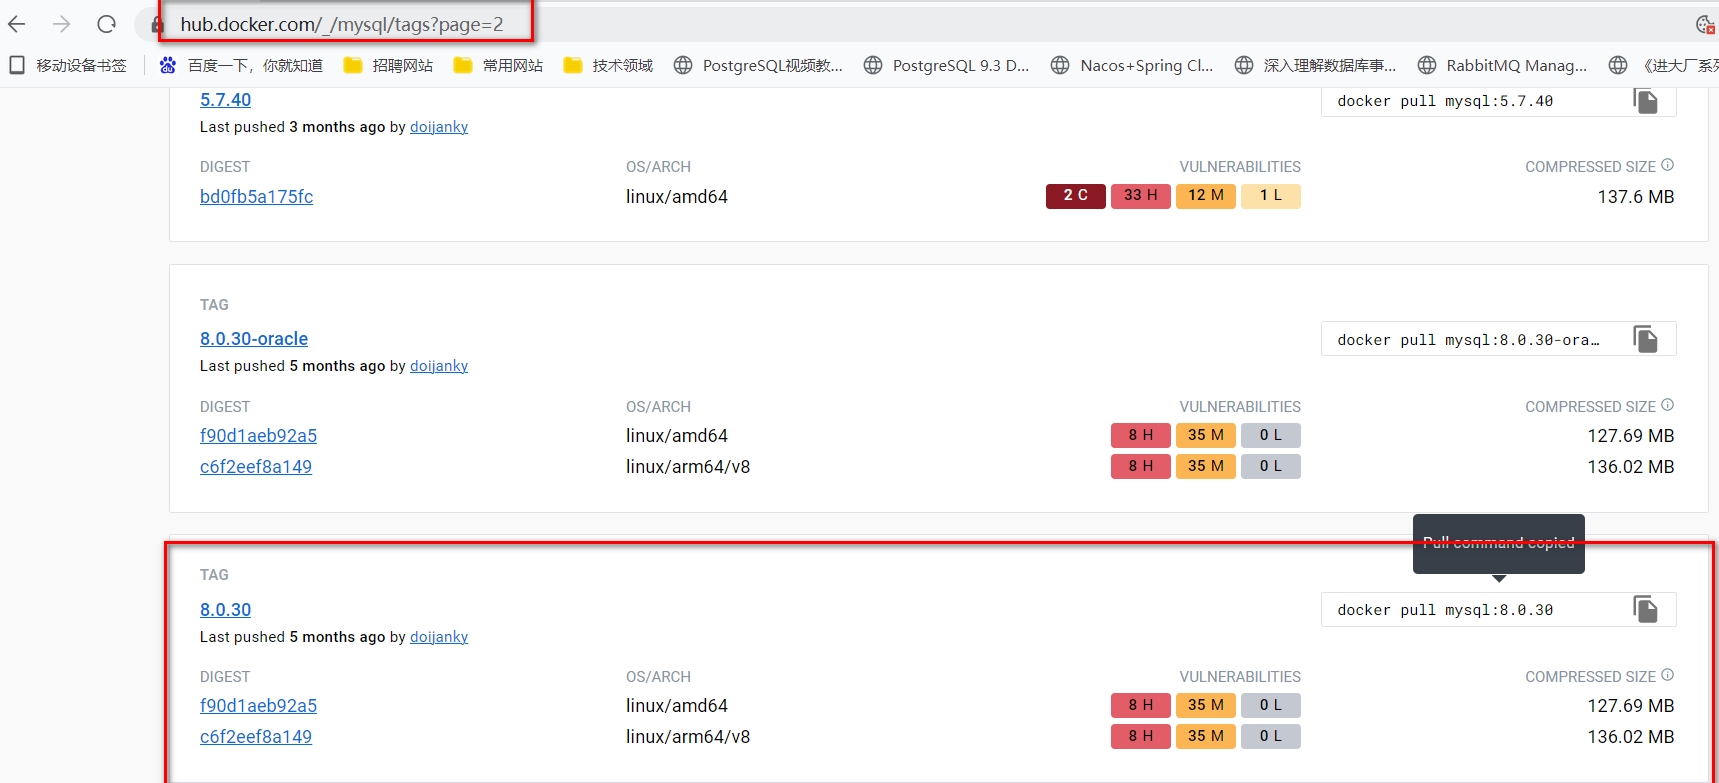This screenshot has height=783, width=1719.
Task: Click the lock icon in address bar
Action: coord(157,24)
